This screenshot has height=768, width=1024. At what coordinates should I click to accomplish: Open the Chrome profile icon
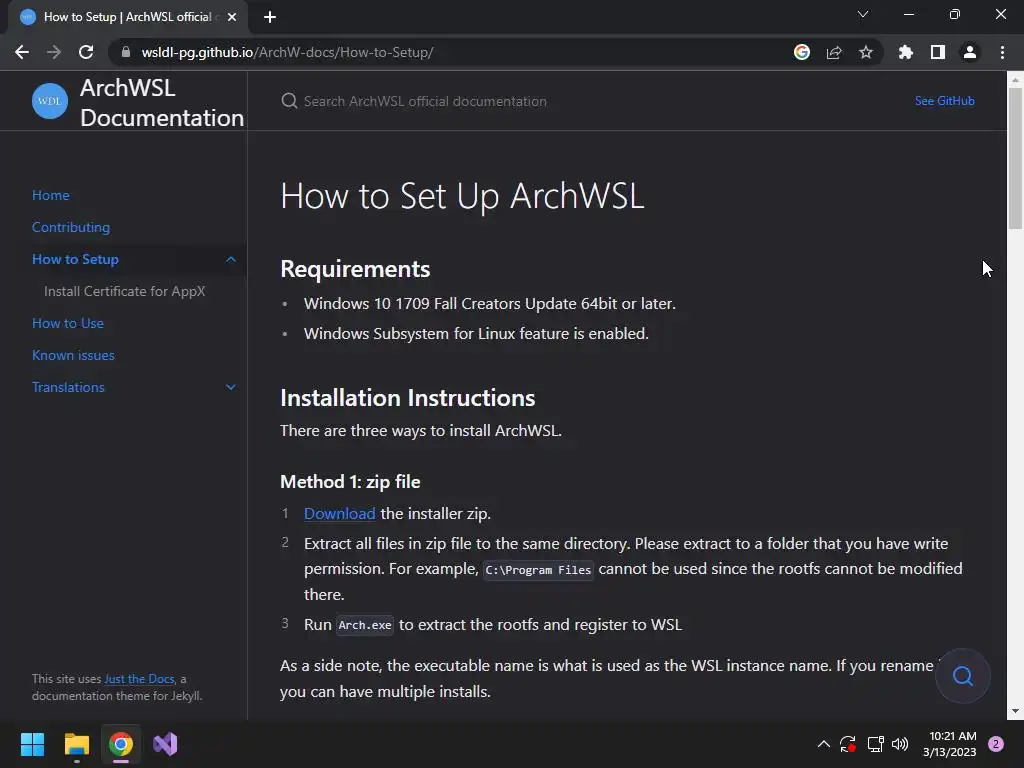(970, 52)
